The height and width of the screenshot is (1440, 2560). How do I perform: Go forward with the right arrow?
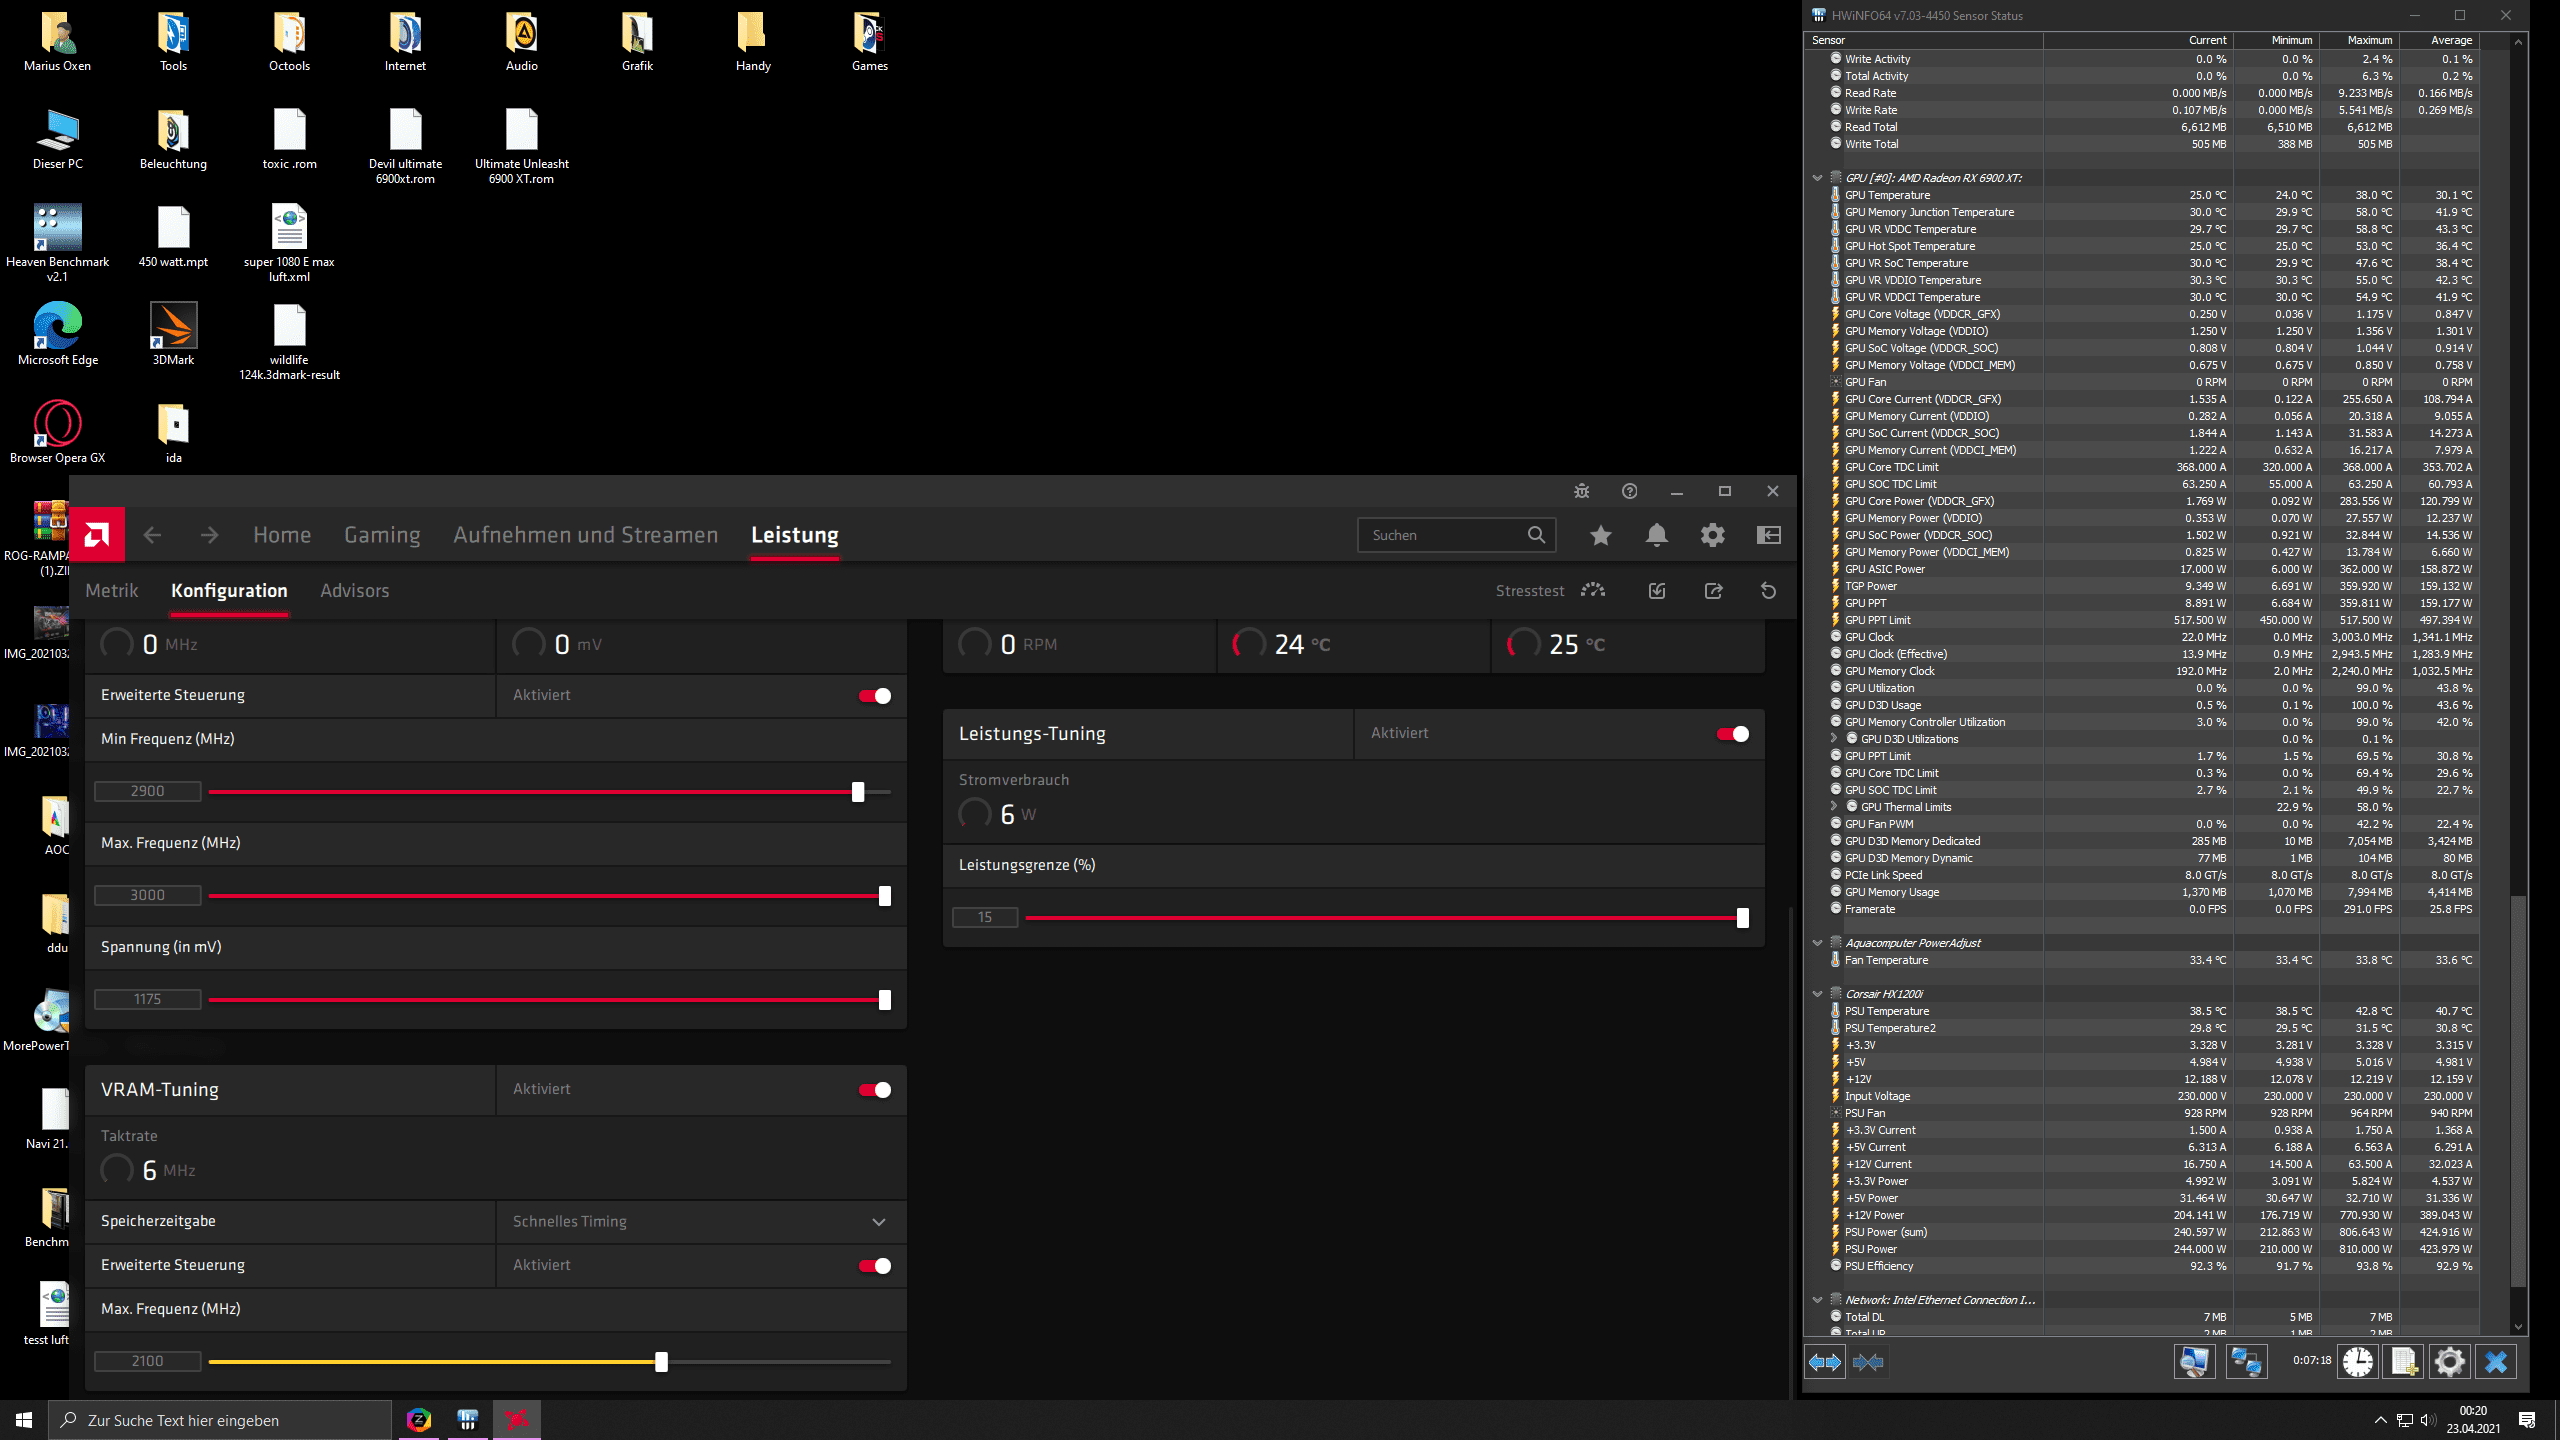(209, 535)
